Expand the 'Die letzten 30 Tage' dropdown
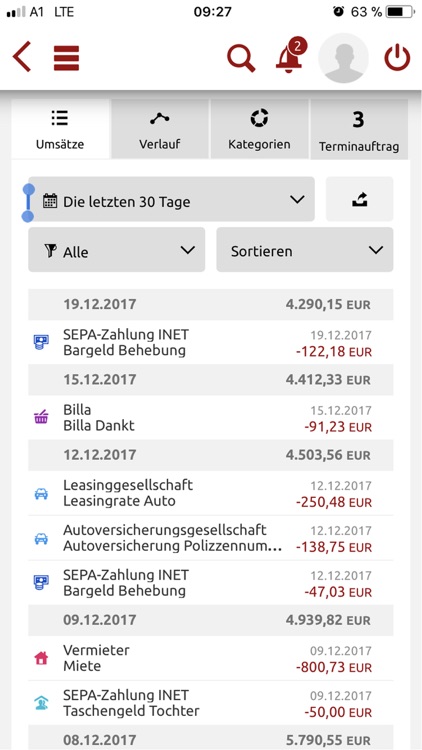The height and width of the screenshot is (750, 422). click(x=171, y=199)
